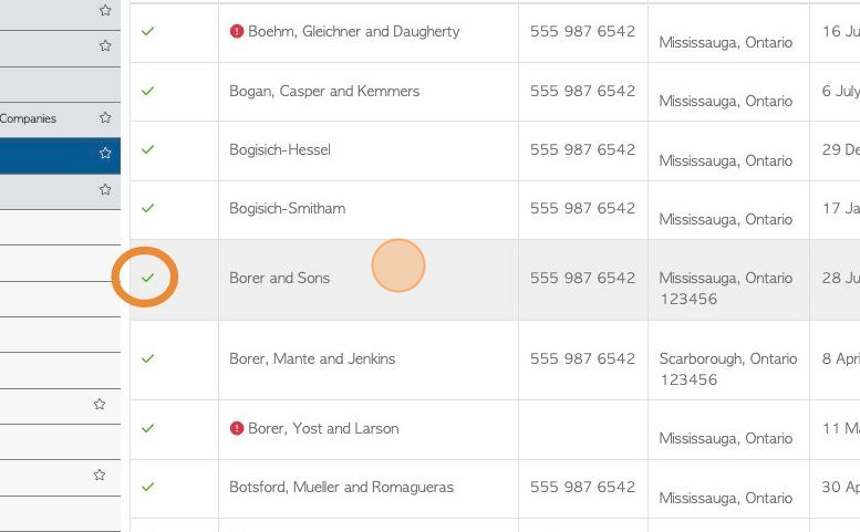Toggle the bottom-most star icon in the sidebar
The width and height of the screenshot is (860, 532).
[99, 474]
